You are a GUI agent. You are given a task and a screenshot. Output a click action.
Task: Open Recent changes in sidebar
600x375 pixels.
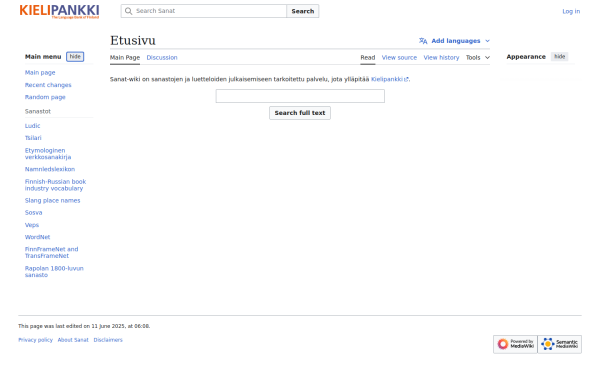48,85
